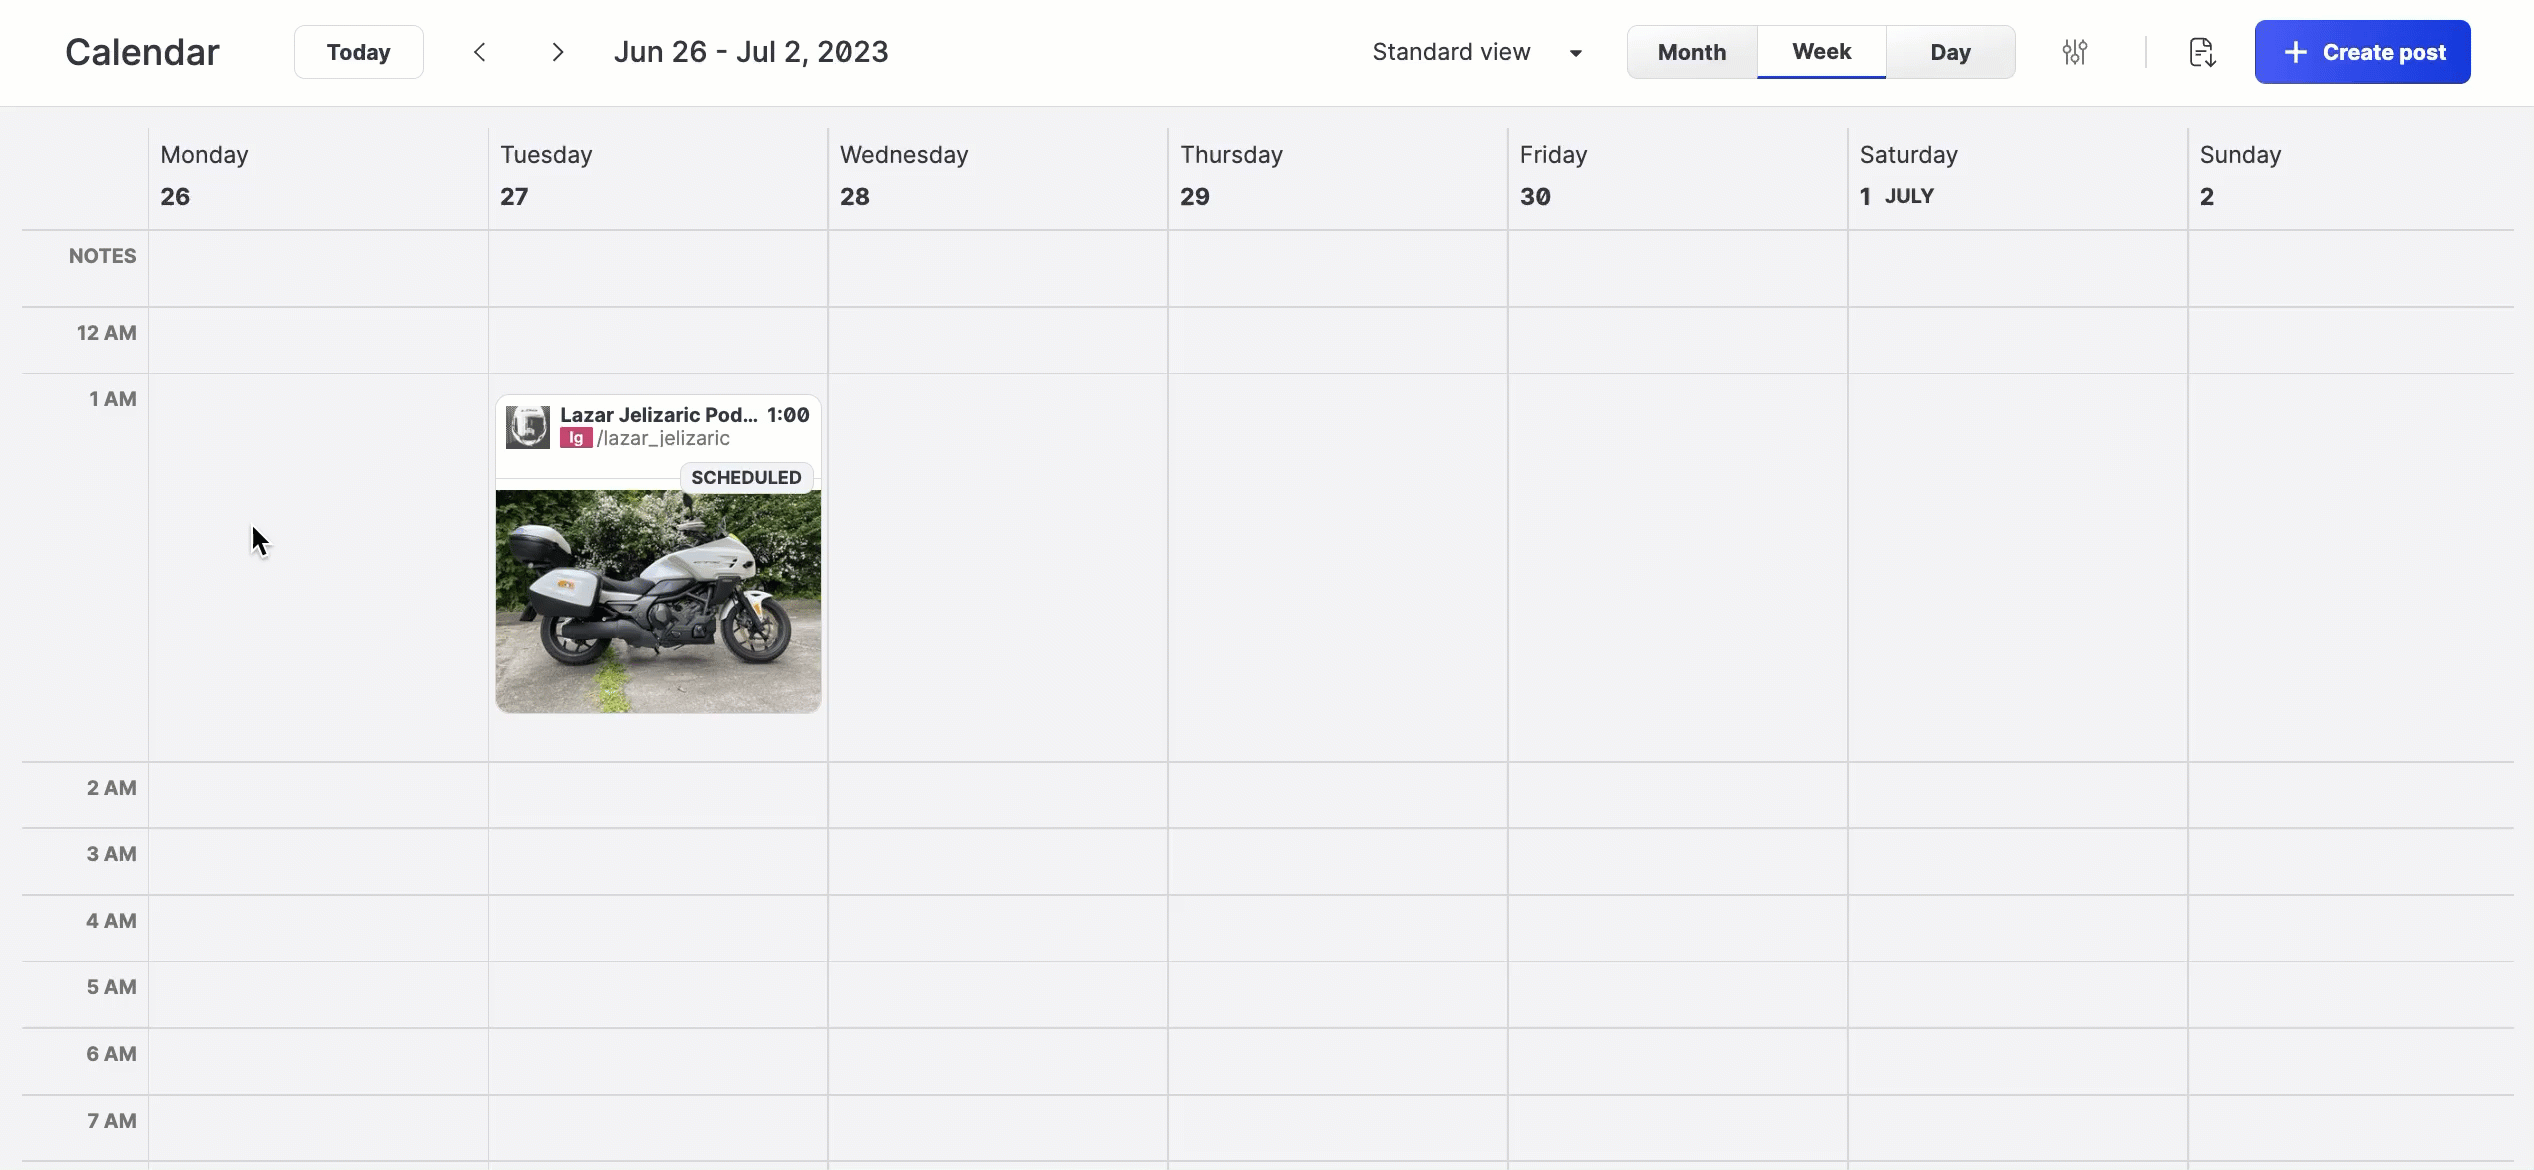Click the Monday 26 notes cell

318,268
